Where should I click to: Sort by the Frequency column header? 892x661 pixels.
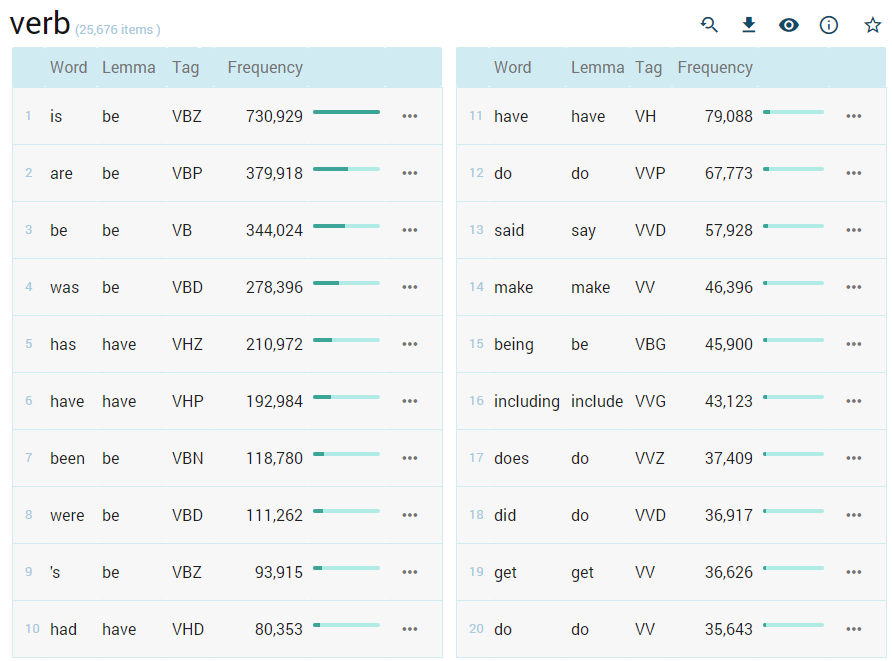coord(264,67)
